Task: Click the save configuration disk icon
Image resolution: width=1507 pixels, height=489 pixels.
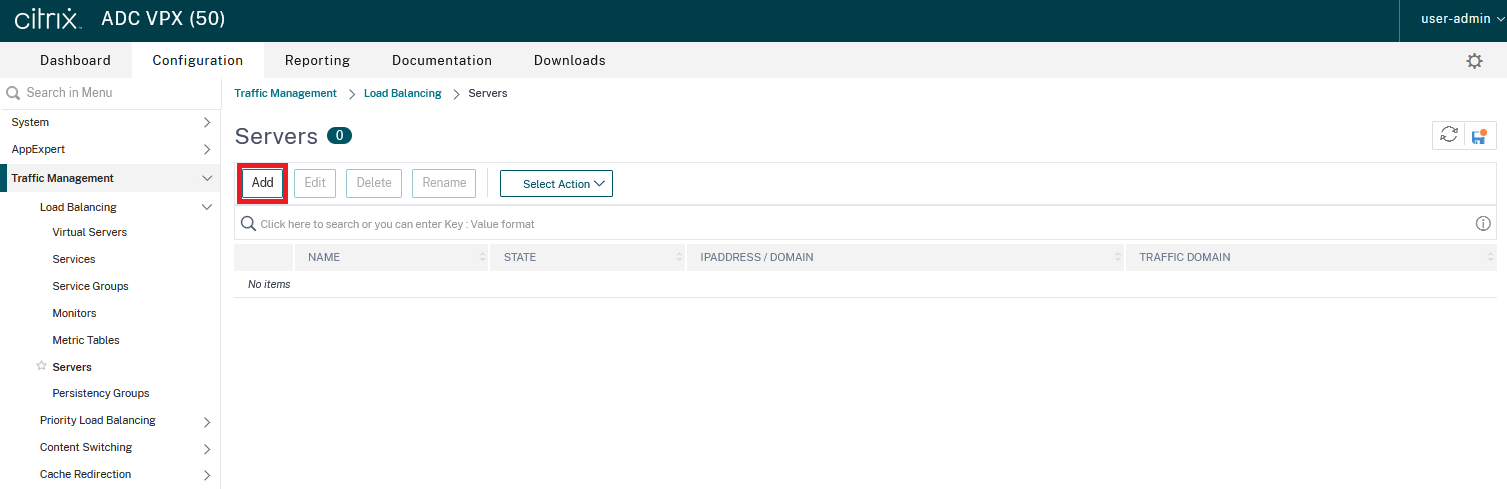Action: pyautogui.click(x=1479, y=135)
